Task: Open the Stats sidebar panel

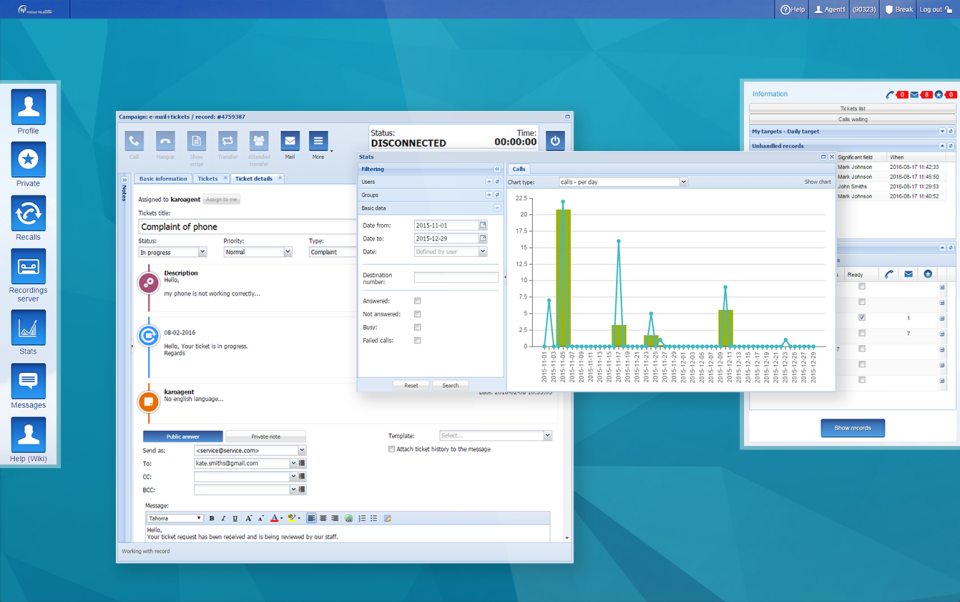Action: 27,327
